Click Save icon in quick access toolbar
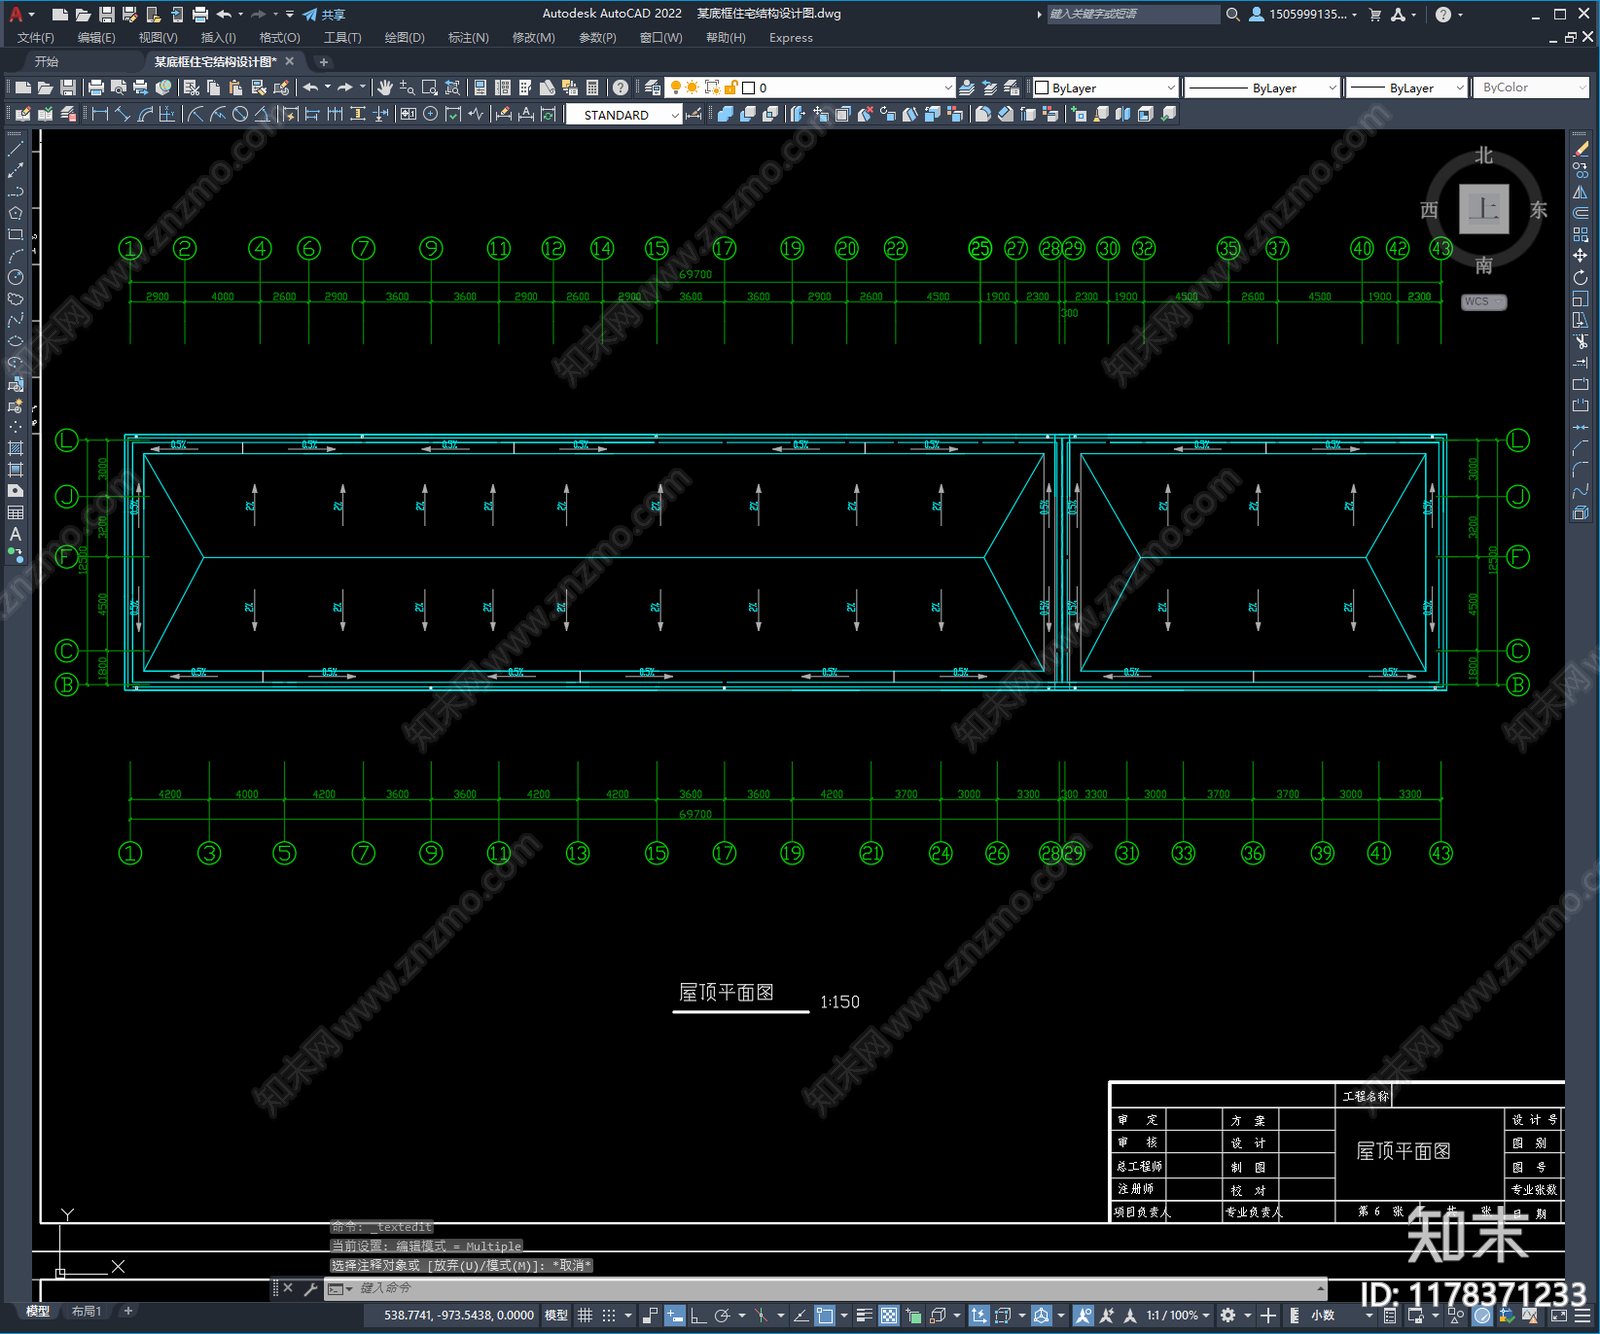 coord(106,14)
